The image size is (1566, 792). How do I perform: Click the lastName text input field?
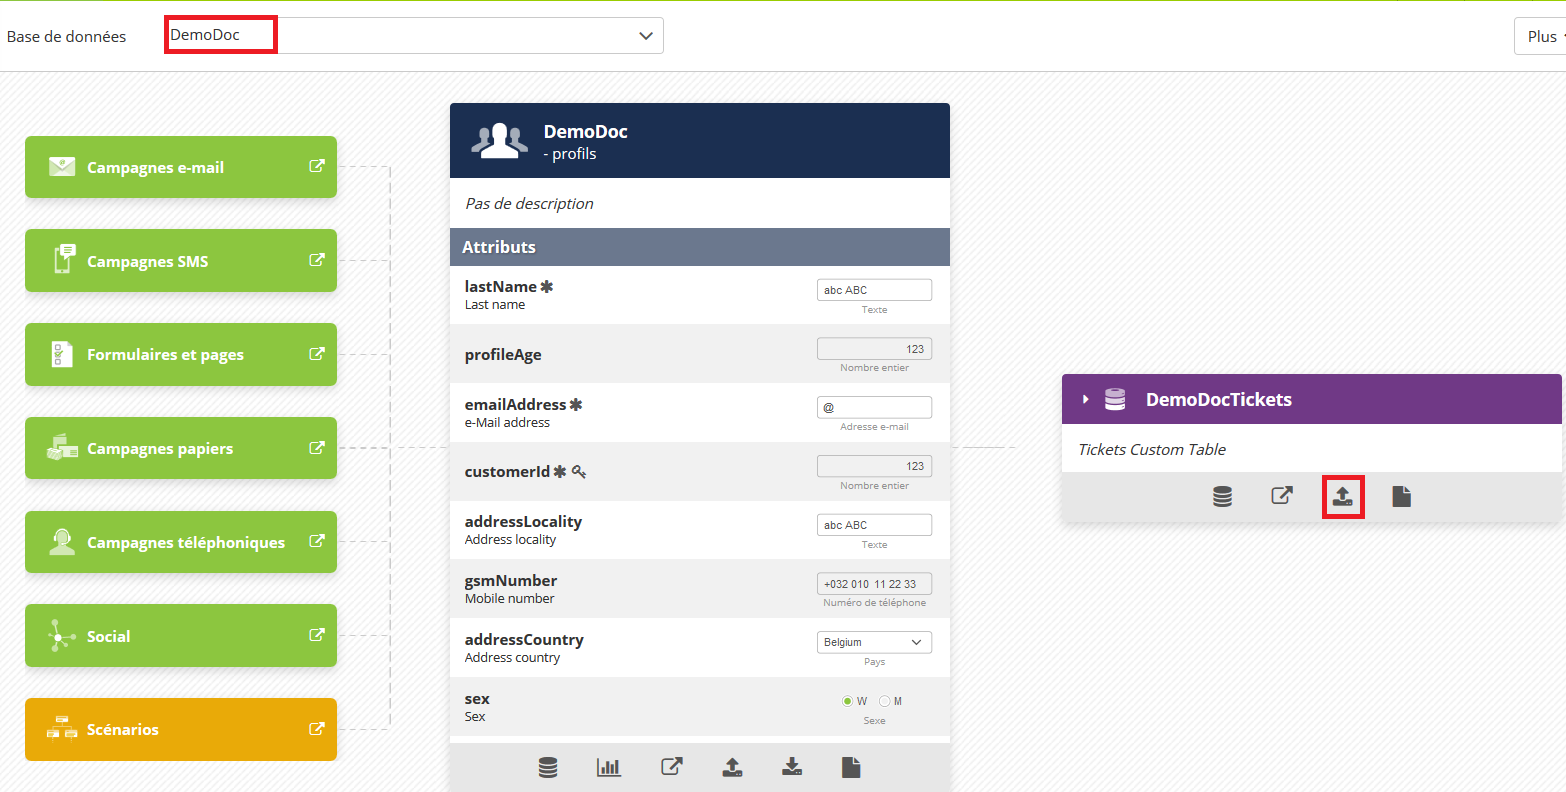874,290
